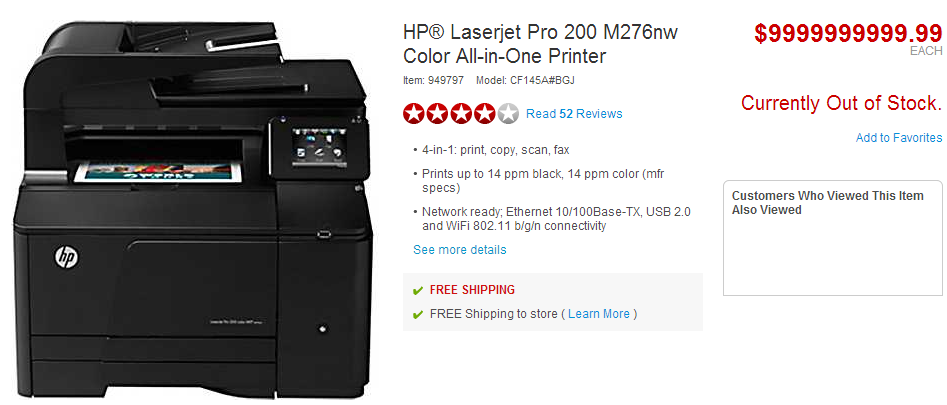
Task: Open Learn More shipping link
Action: [x=599, y=314]
